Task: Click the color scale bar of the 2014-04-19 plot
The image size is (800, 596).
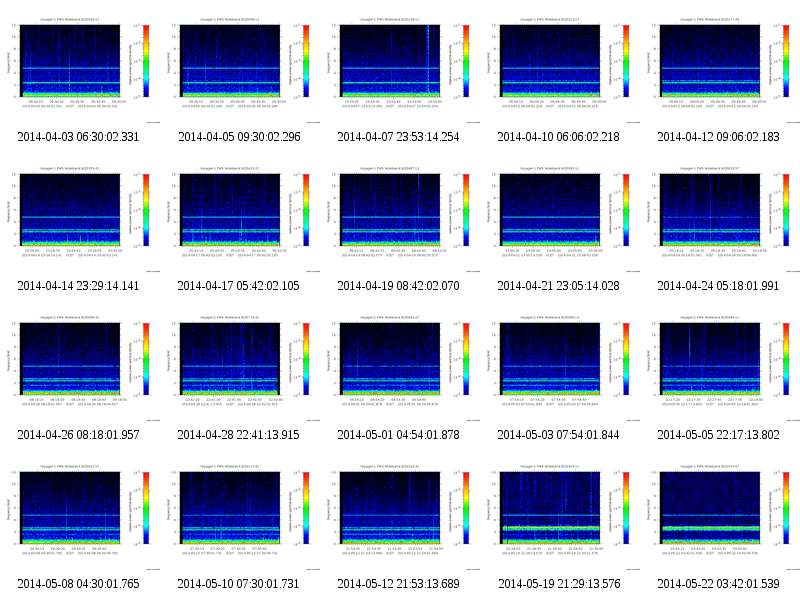Action: [466, 210]
